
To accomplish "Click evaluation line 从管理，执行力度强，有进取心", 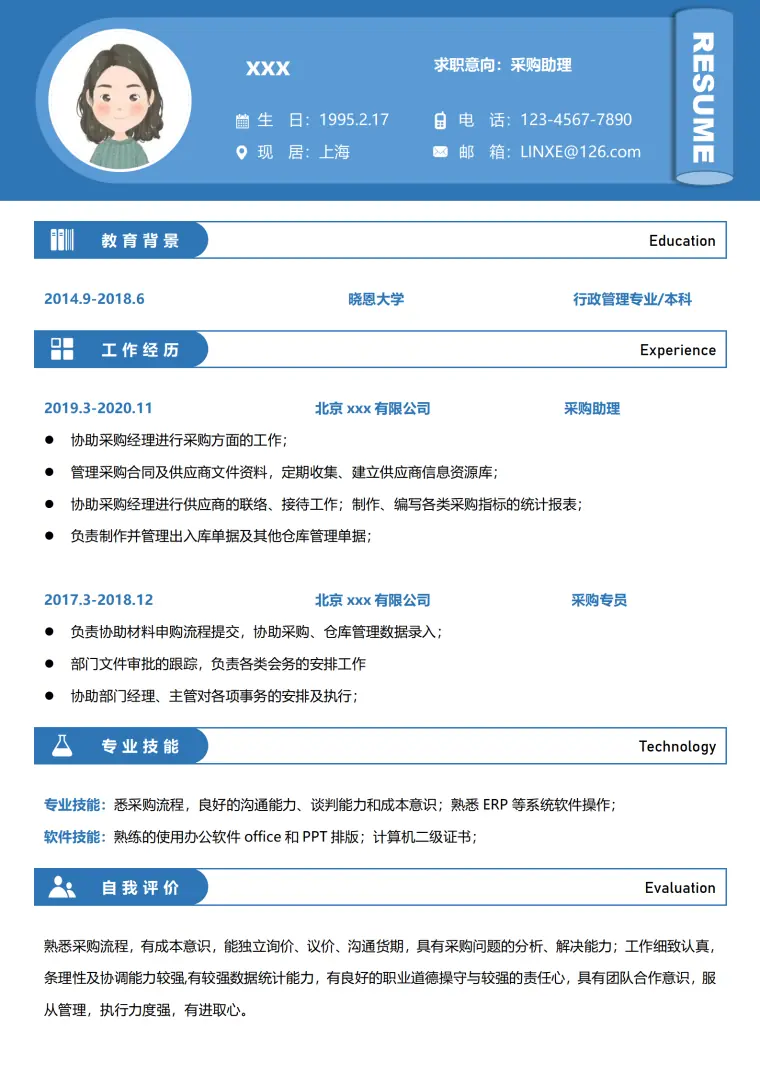I will (146, 1010).
